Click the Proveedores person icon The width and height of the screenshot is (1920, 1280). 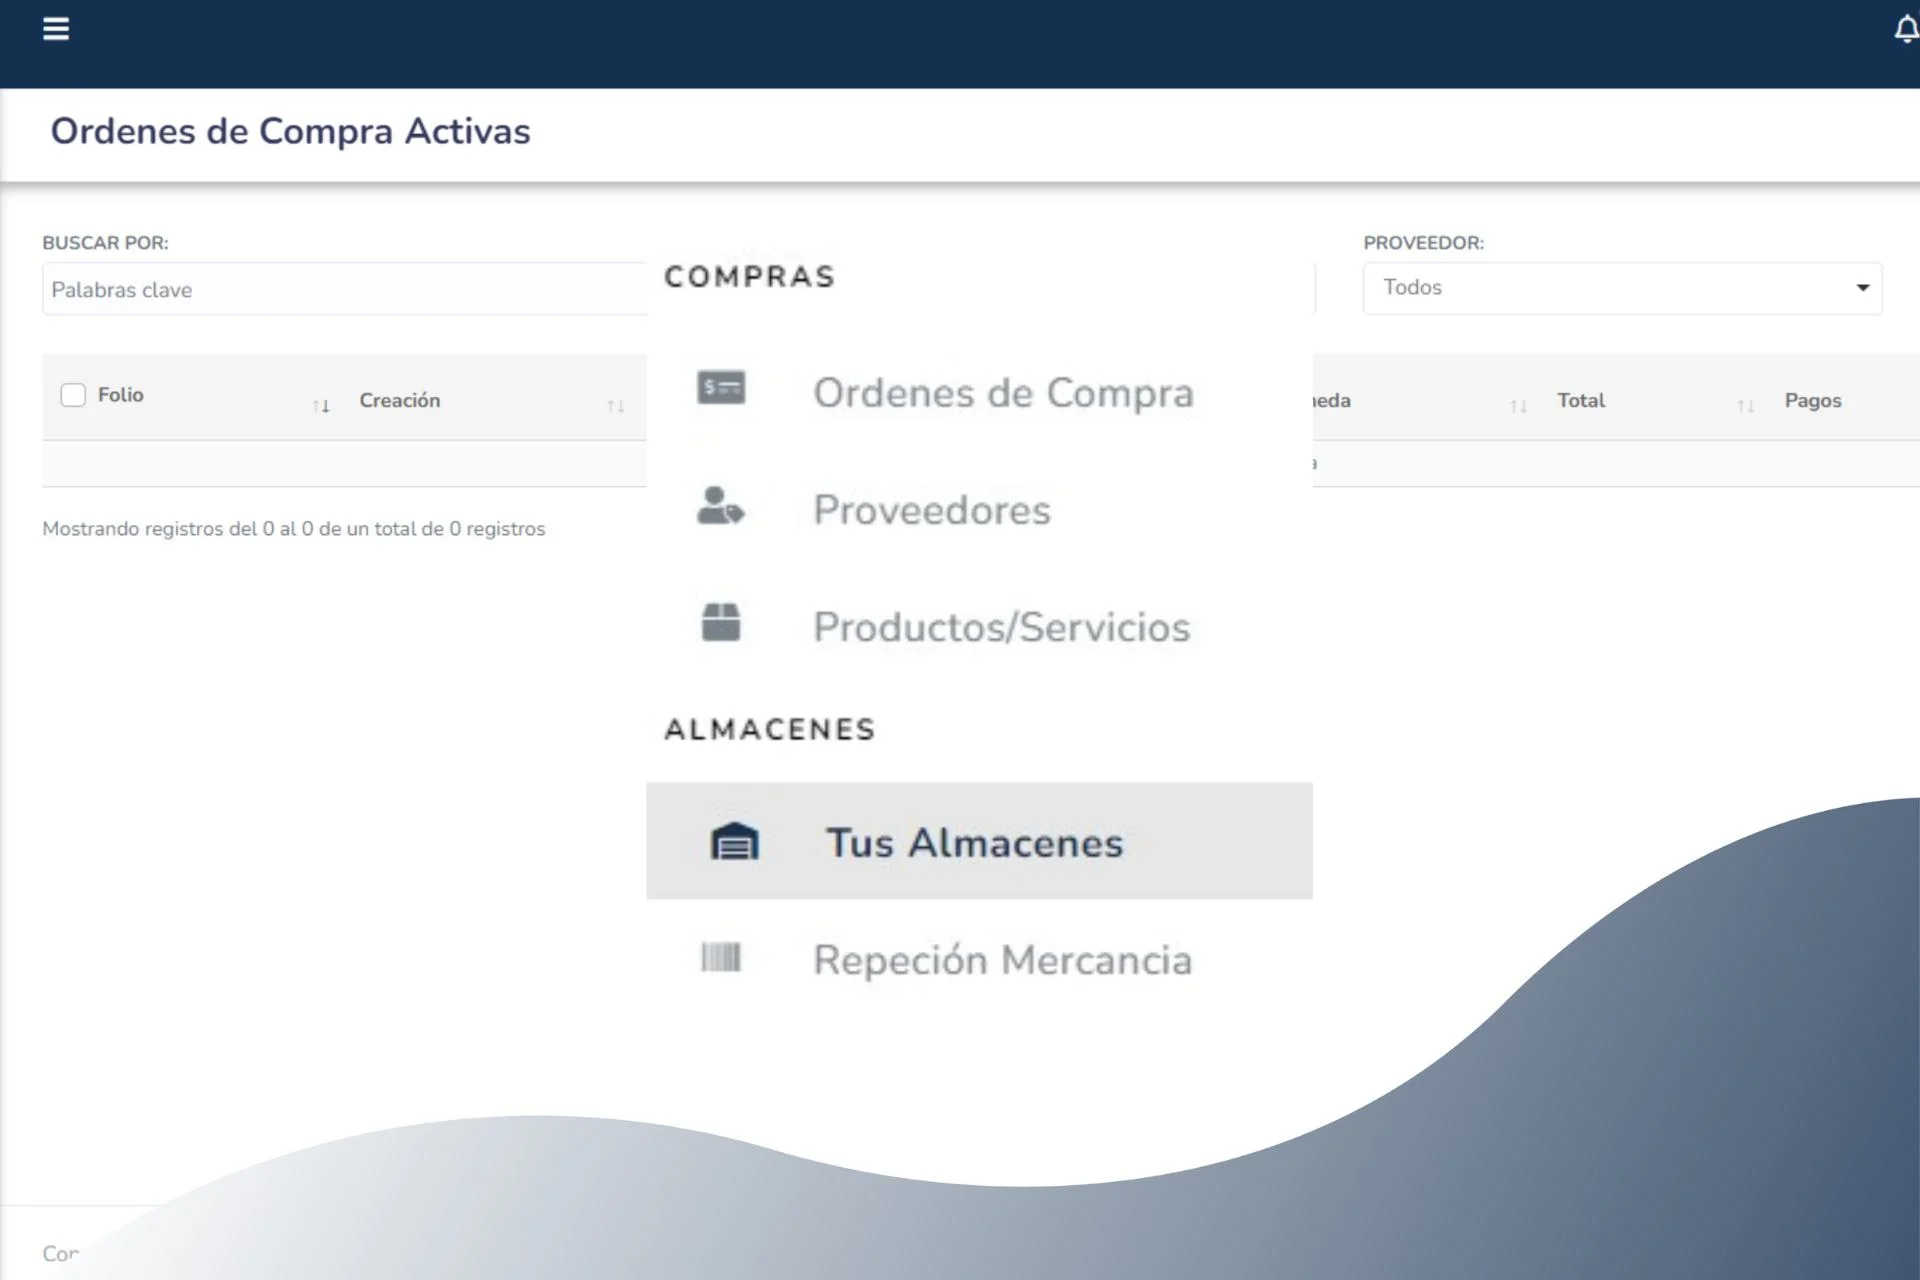720,506
